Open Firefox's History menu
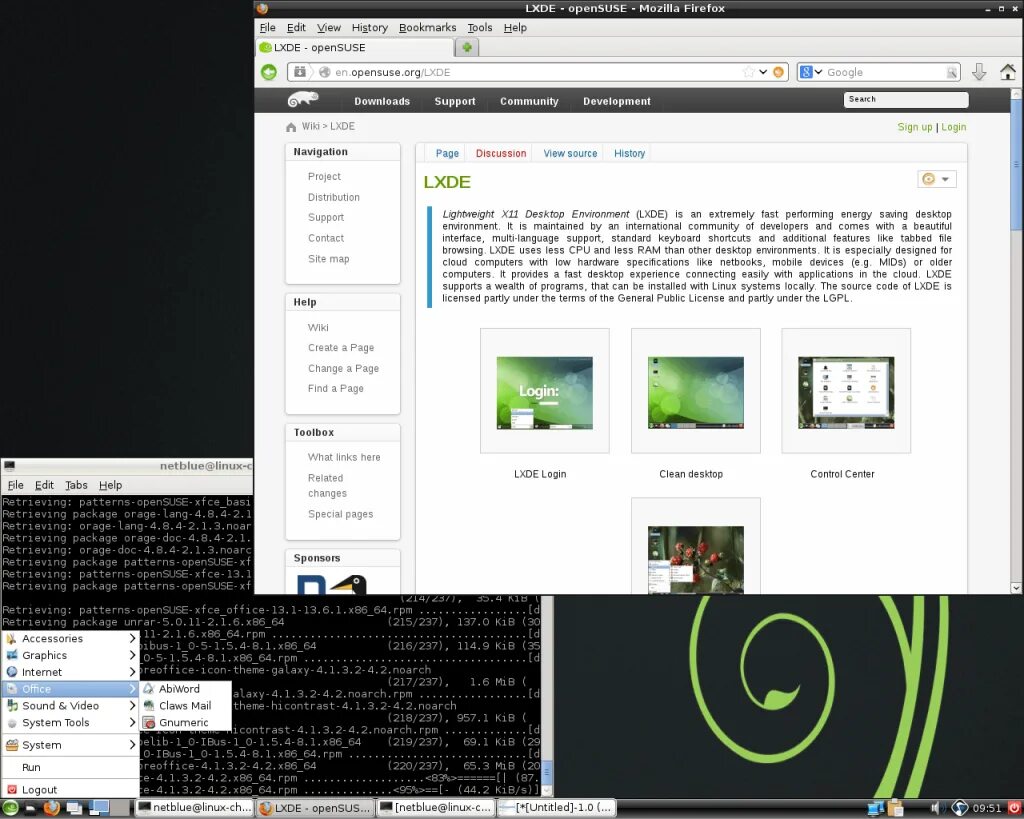 (370, 27)
